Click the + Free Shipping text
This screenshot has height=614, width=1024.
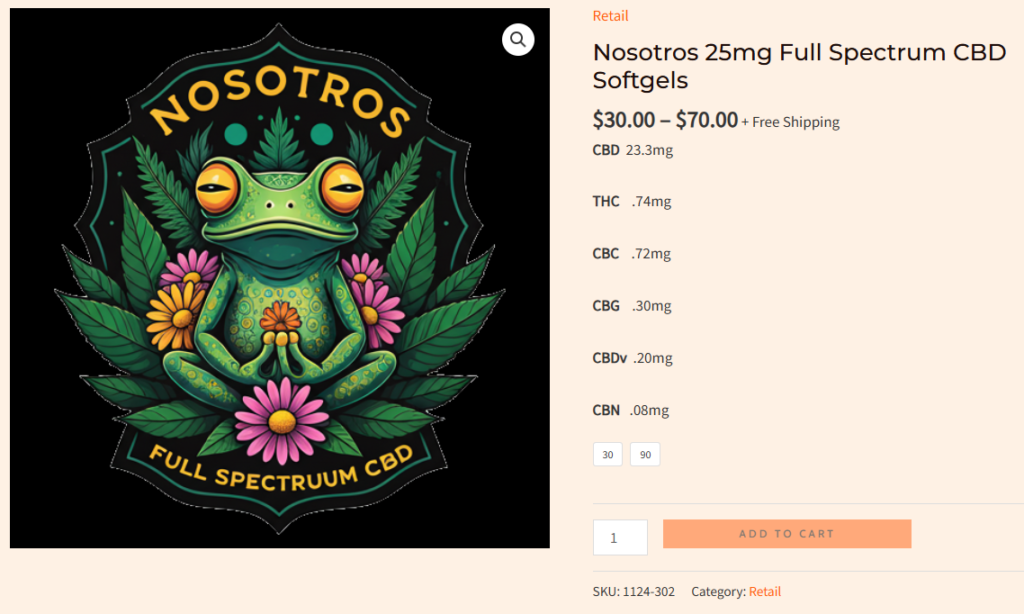[790, 122]
